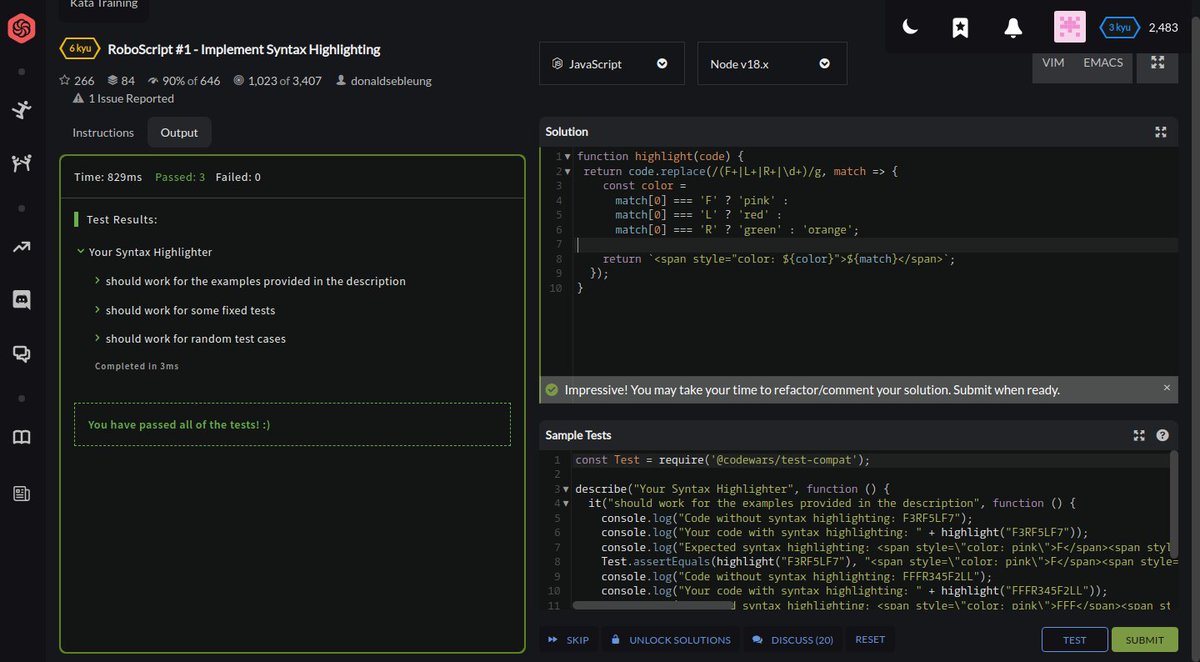Switch to the Instructions tab
1200x662 pixels.
coord(103,132)
